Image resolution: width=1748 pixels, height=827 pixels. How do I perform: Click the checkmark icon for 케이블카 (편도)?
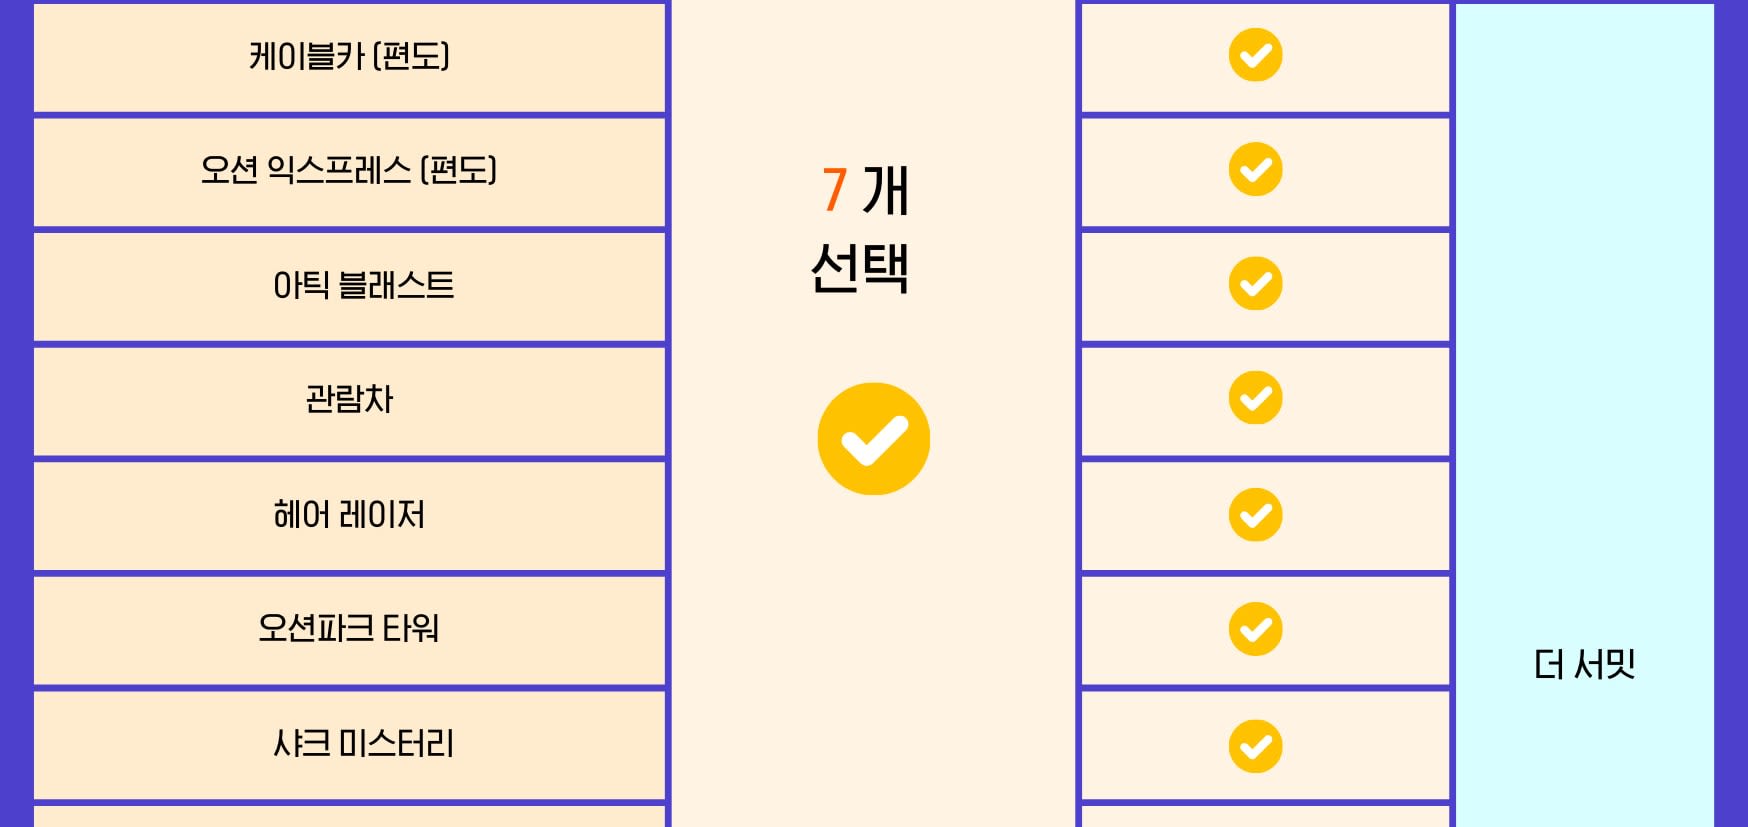(x=1255, y=55)
